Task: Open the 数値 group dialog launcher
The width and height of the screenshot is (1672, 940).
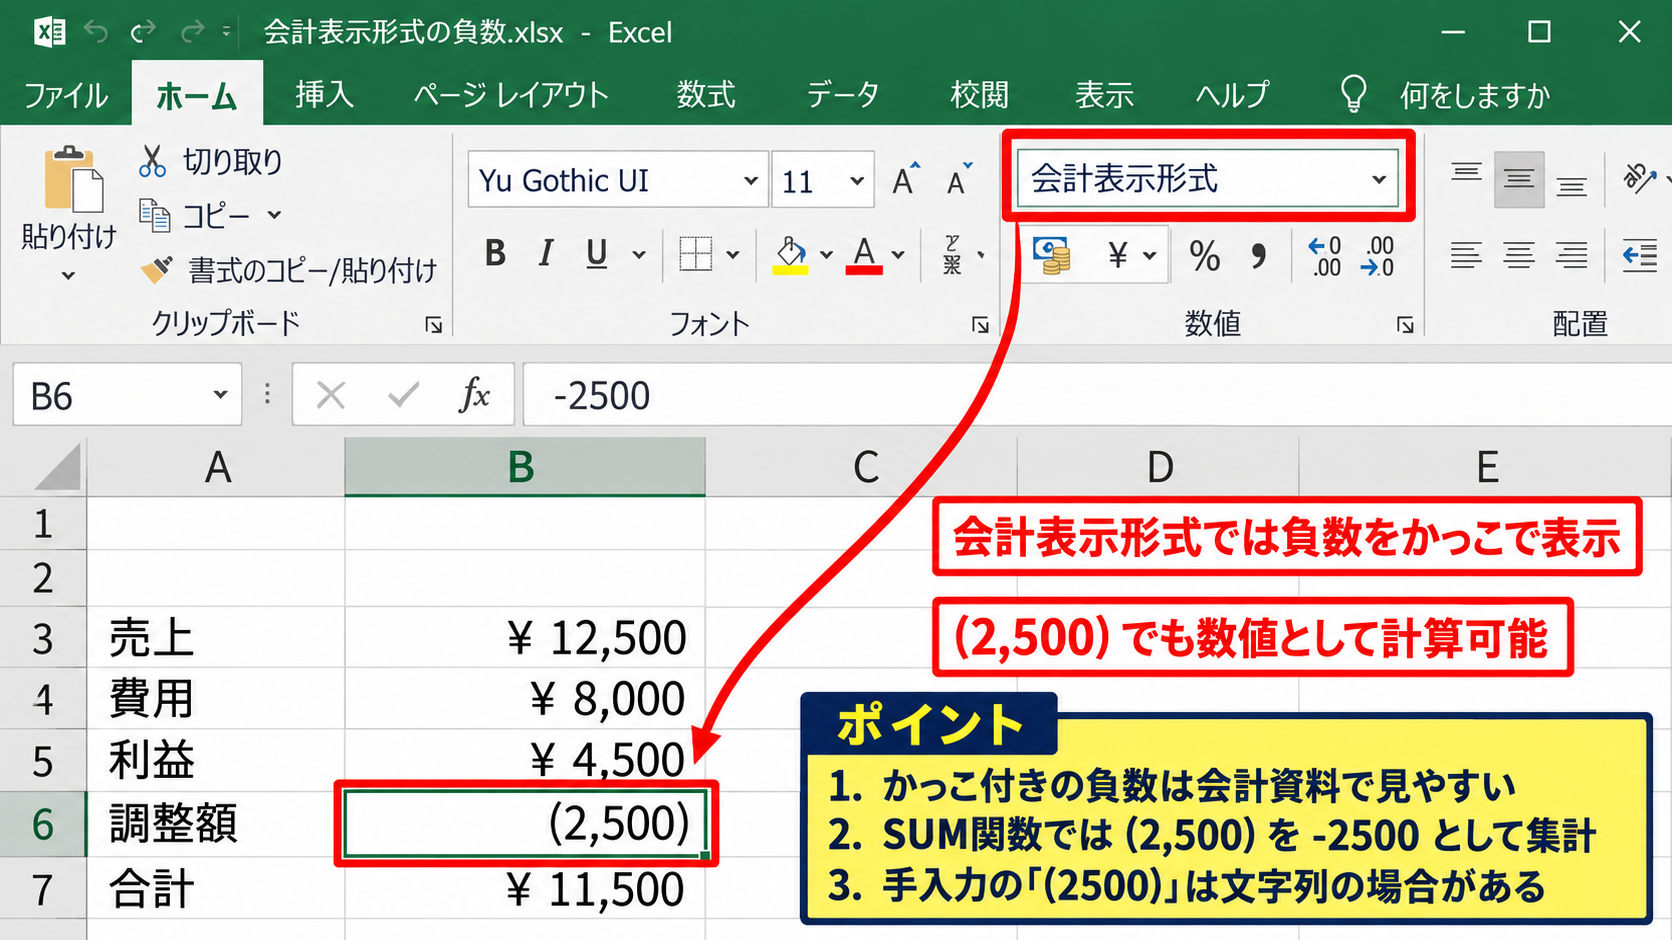Action: click(1405, 325)
